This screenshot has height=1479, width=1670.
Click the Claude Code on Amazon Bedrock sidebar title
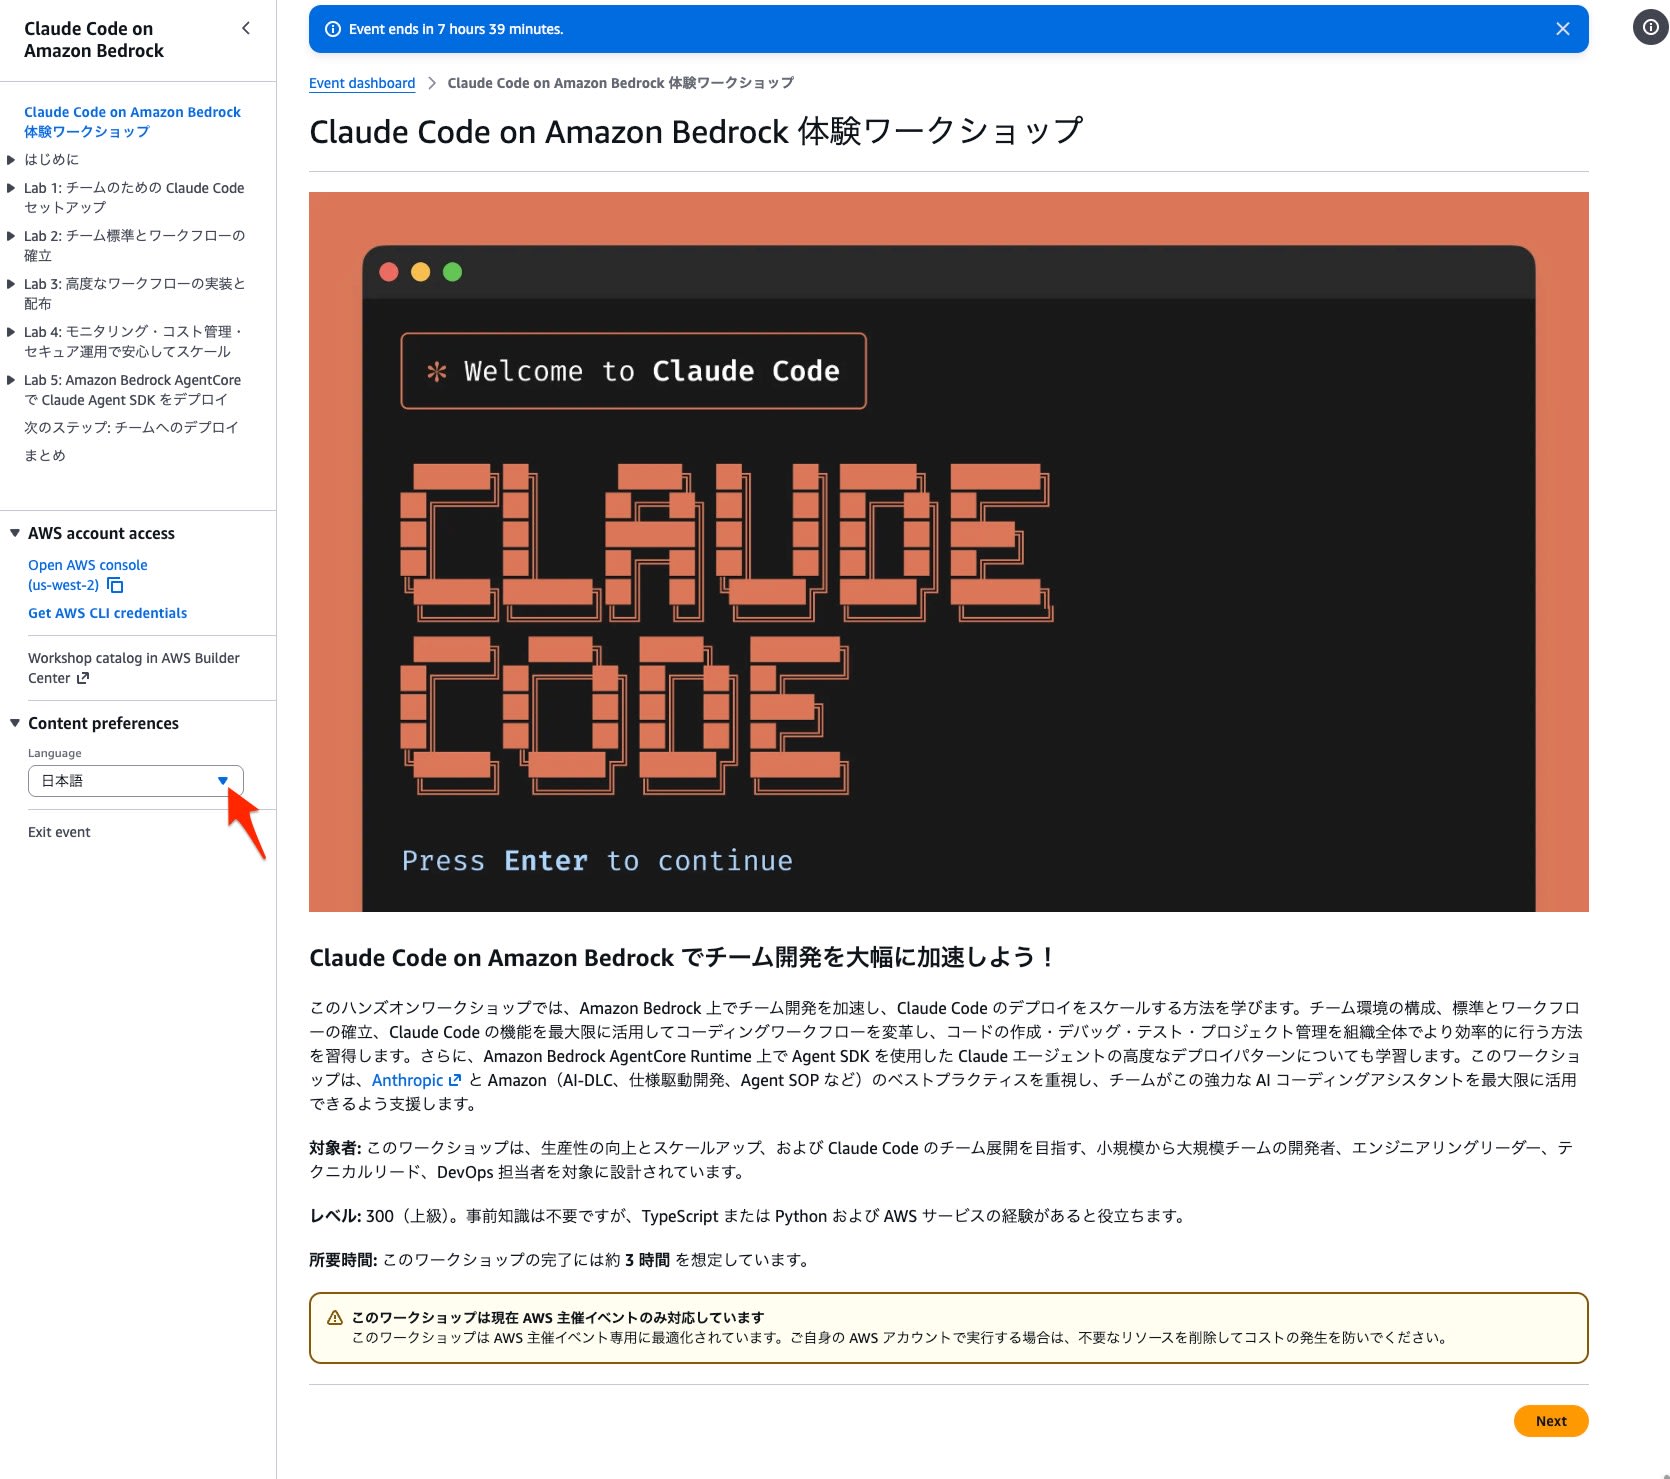[94, 40]
